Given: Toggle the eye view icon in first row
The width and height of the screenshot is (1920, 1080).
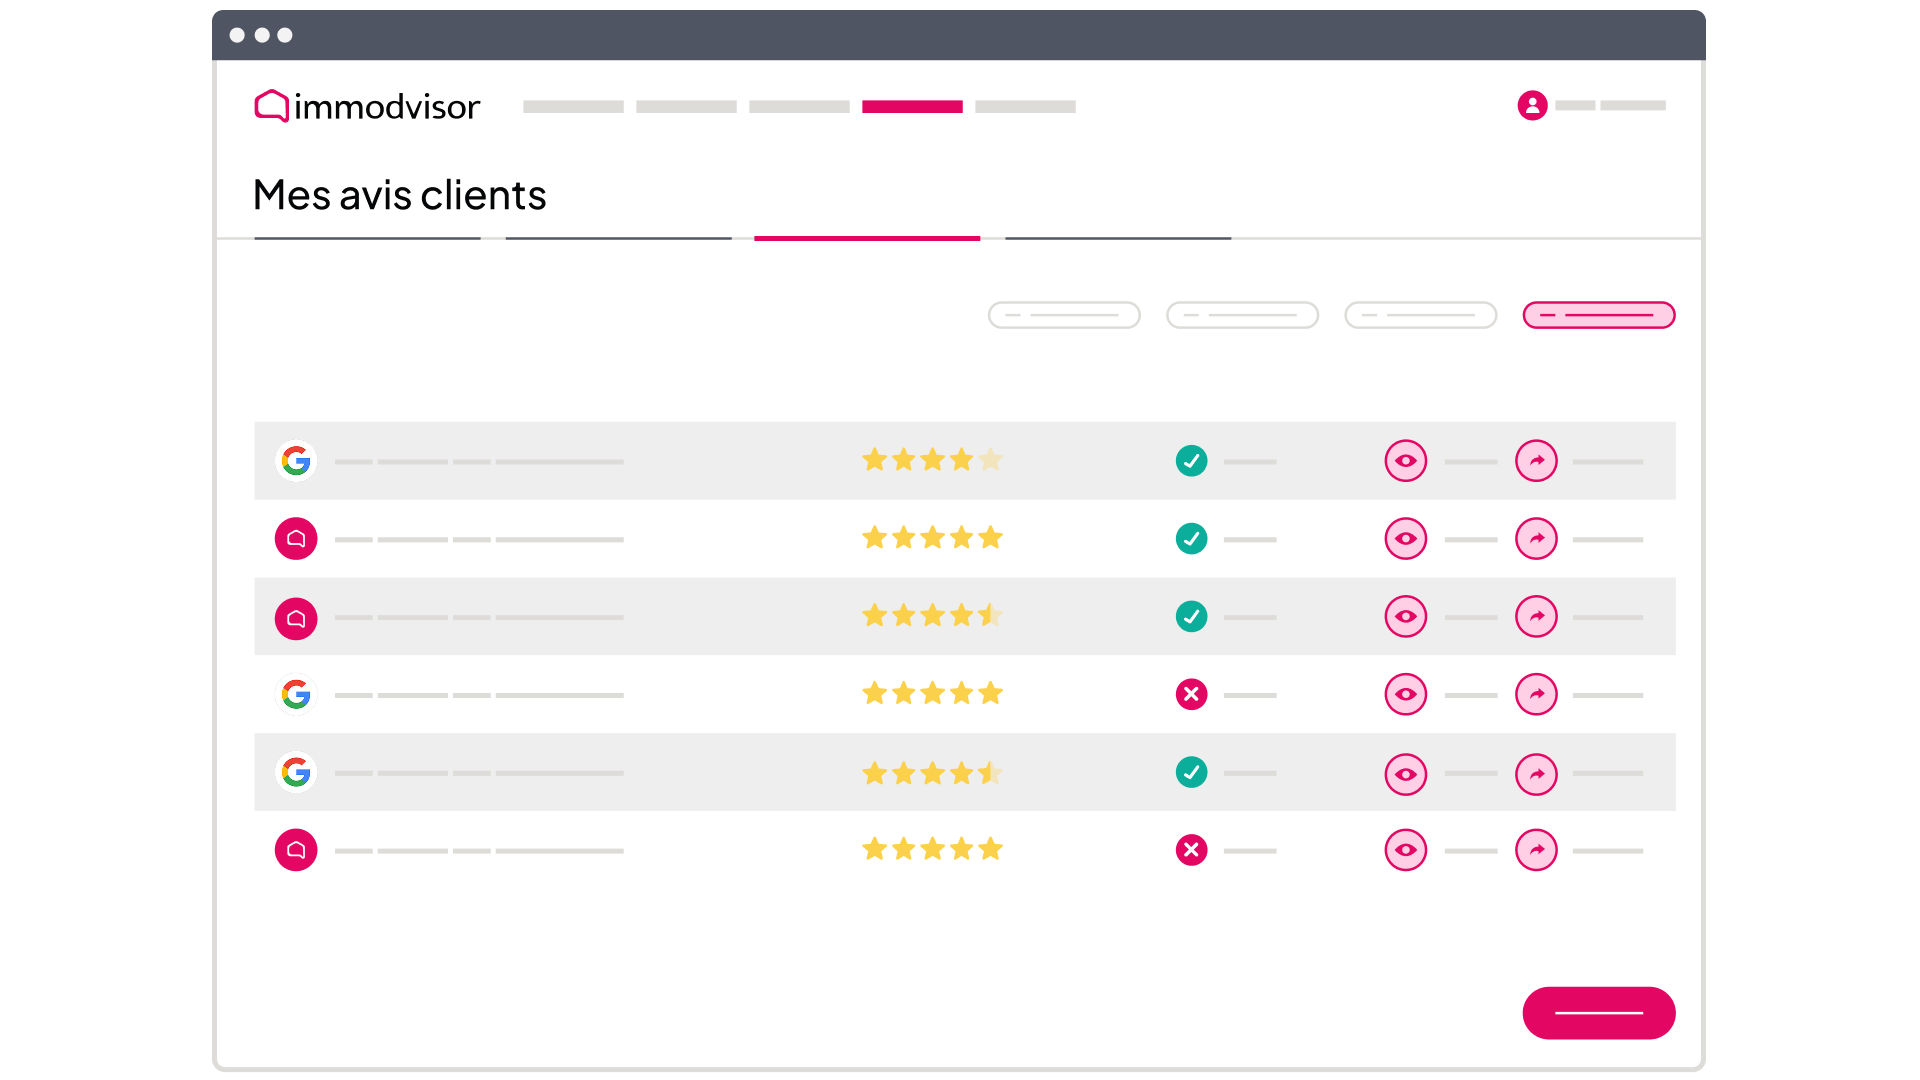Looking at the screenshot, I should click(x=1405, y=461).
